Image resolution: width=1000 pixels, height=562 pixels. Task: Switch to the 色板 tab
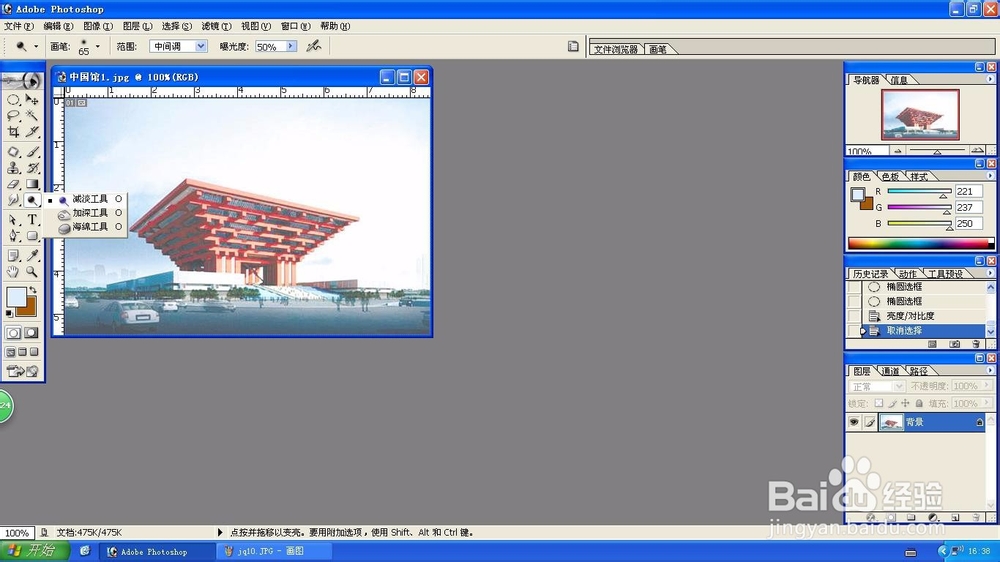point(890,177)
